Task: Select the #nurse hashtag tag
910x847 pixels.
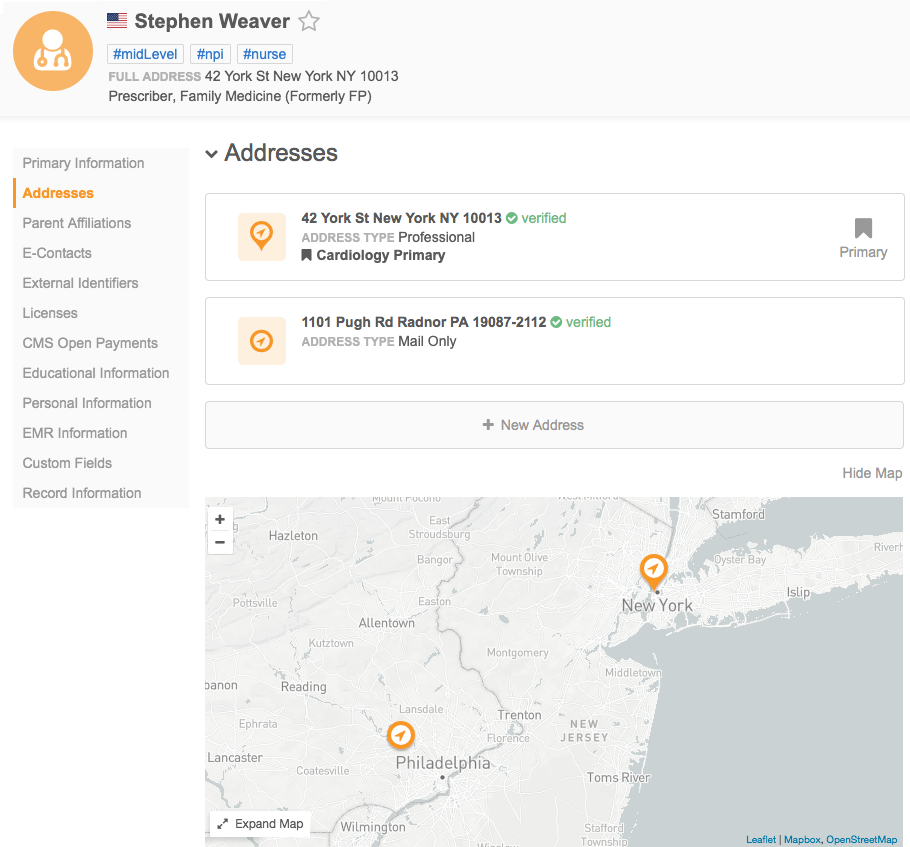Action: coord(265,54)
